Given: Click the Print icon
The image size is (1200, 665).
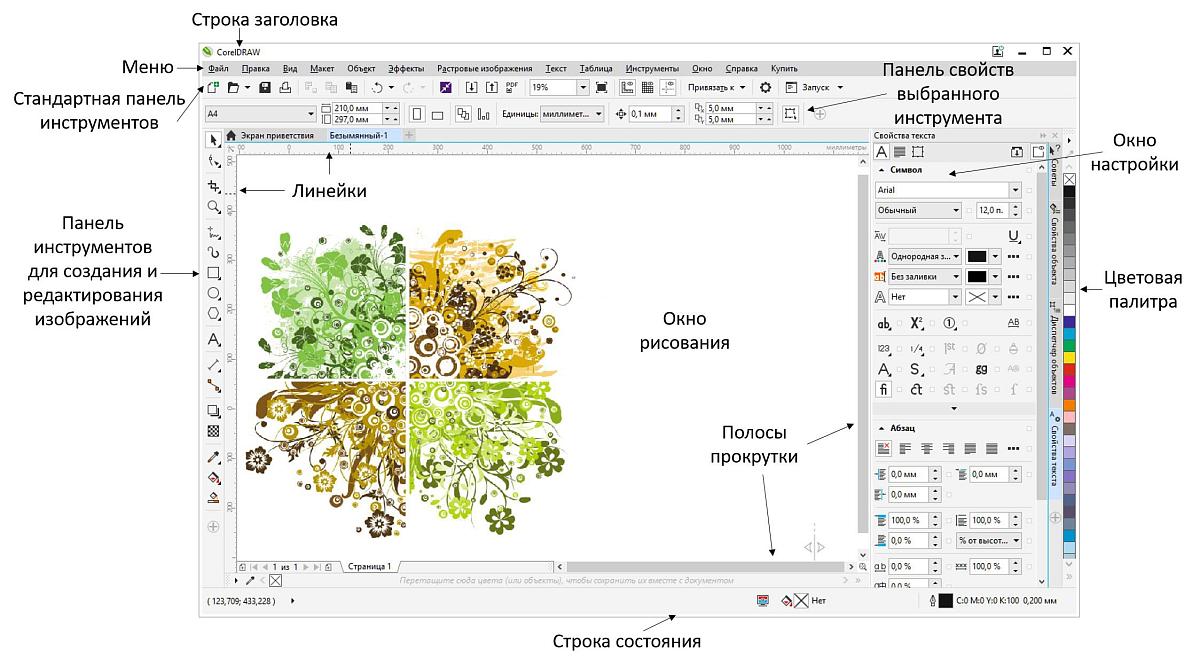Looking at the screenshot, I should (286, 88).
